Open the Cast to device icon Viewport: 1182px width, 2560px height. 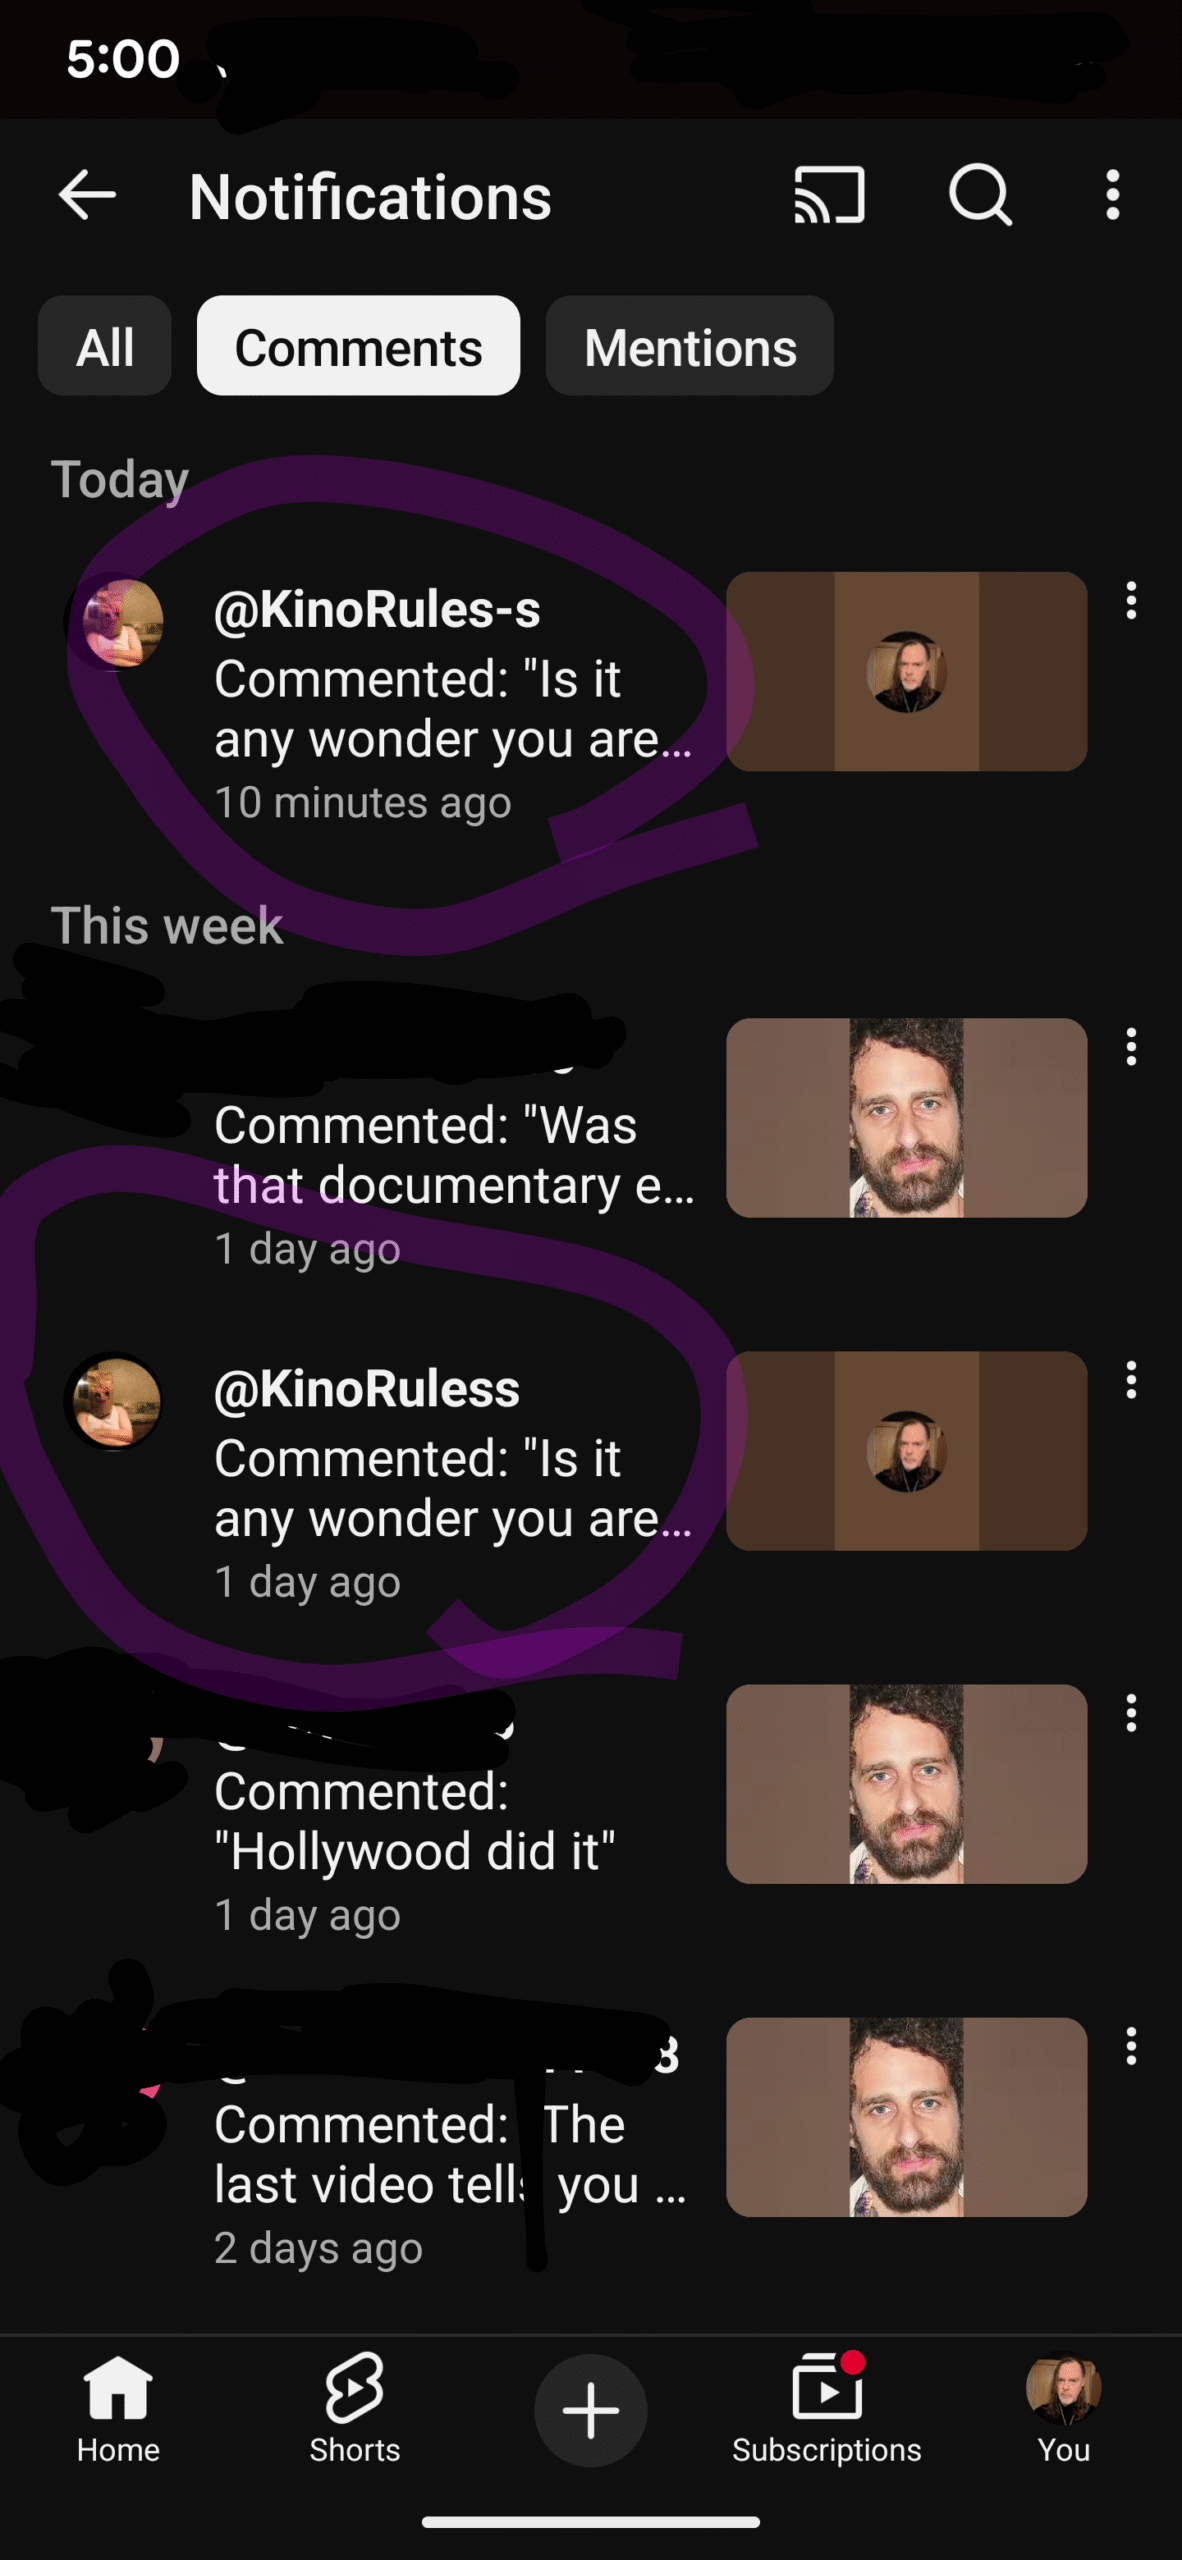tap(829, 194)
